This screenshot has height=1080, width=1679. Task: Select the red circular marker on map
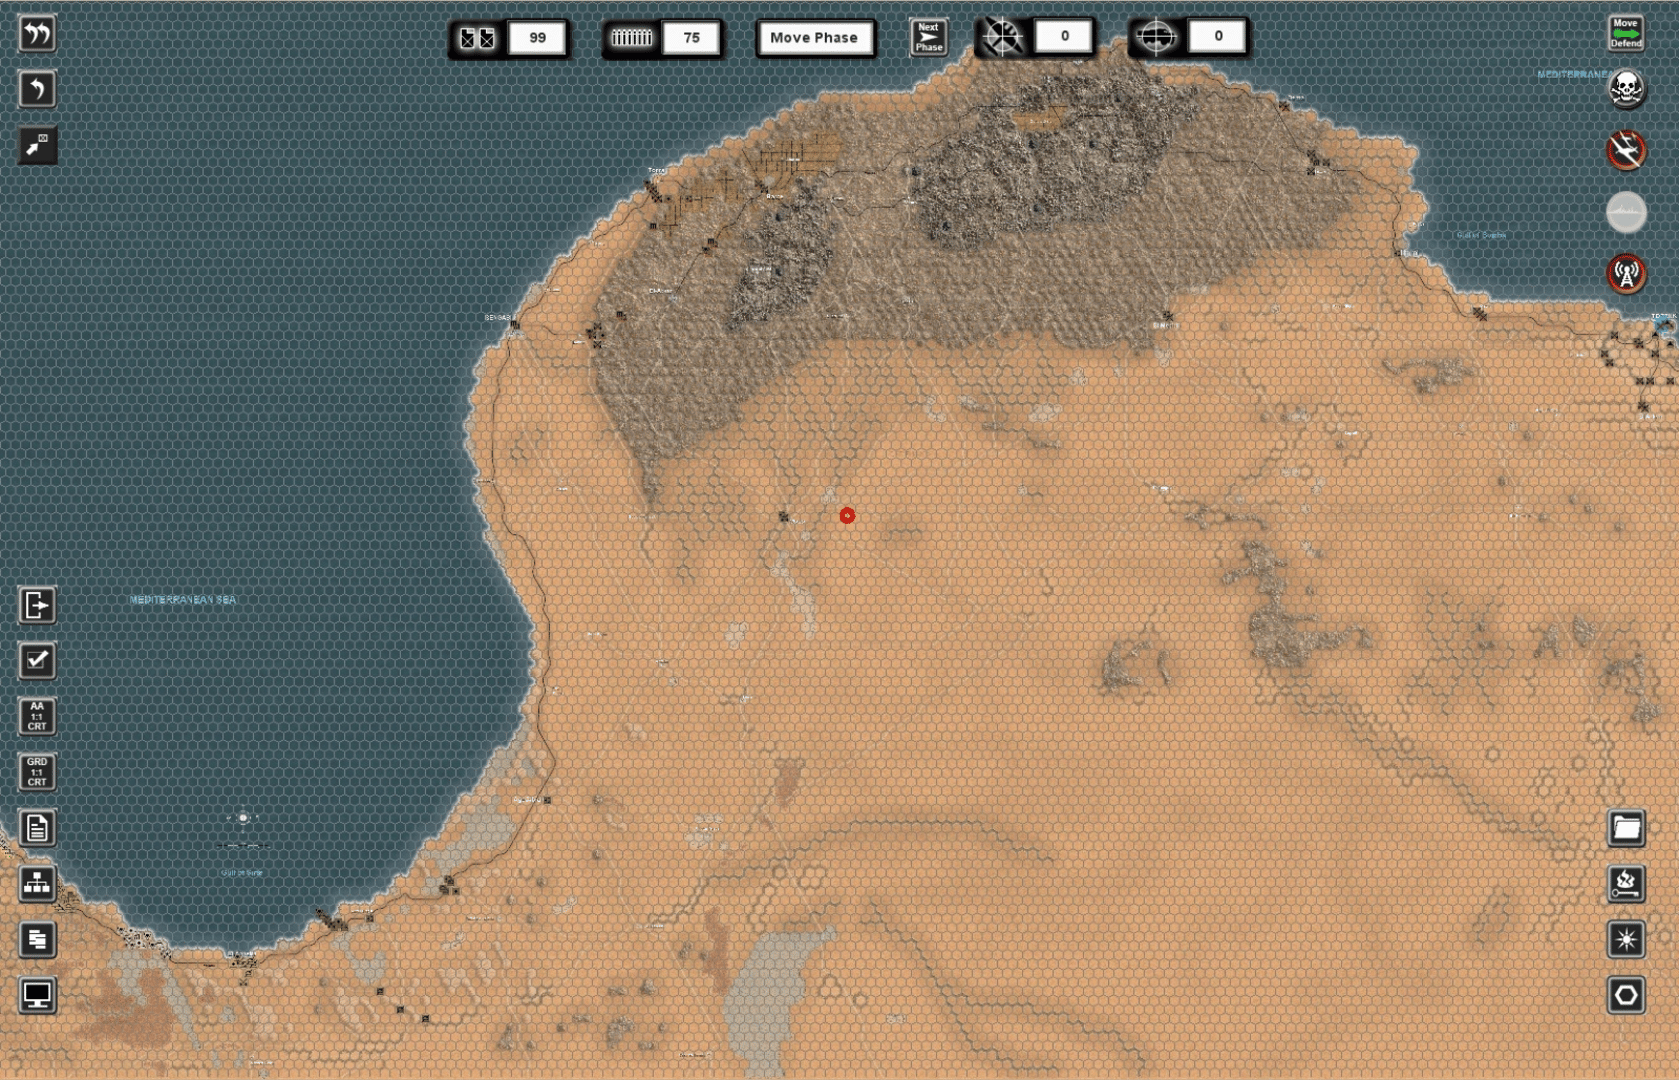847,516
